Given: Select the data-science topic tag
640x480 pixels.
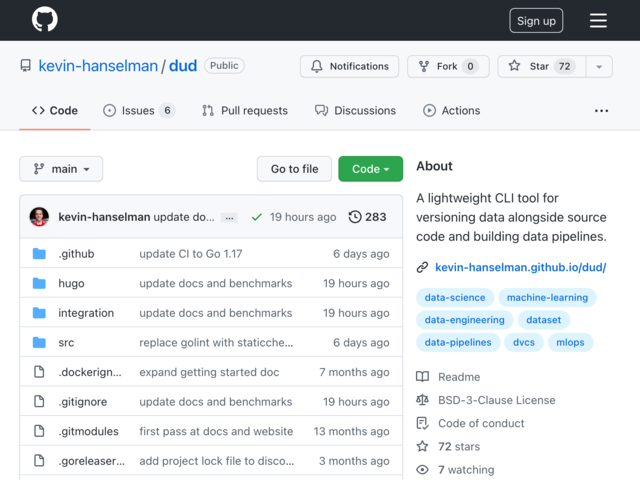Looking at the screenshot, I should click(x=455, y=298).
